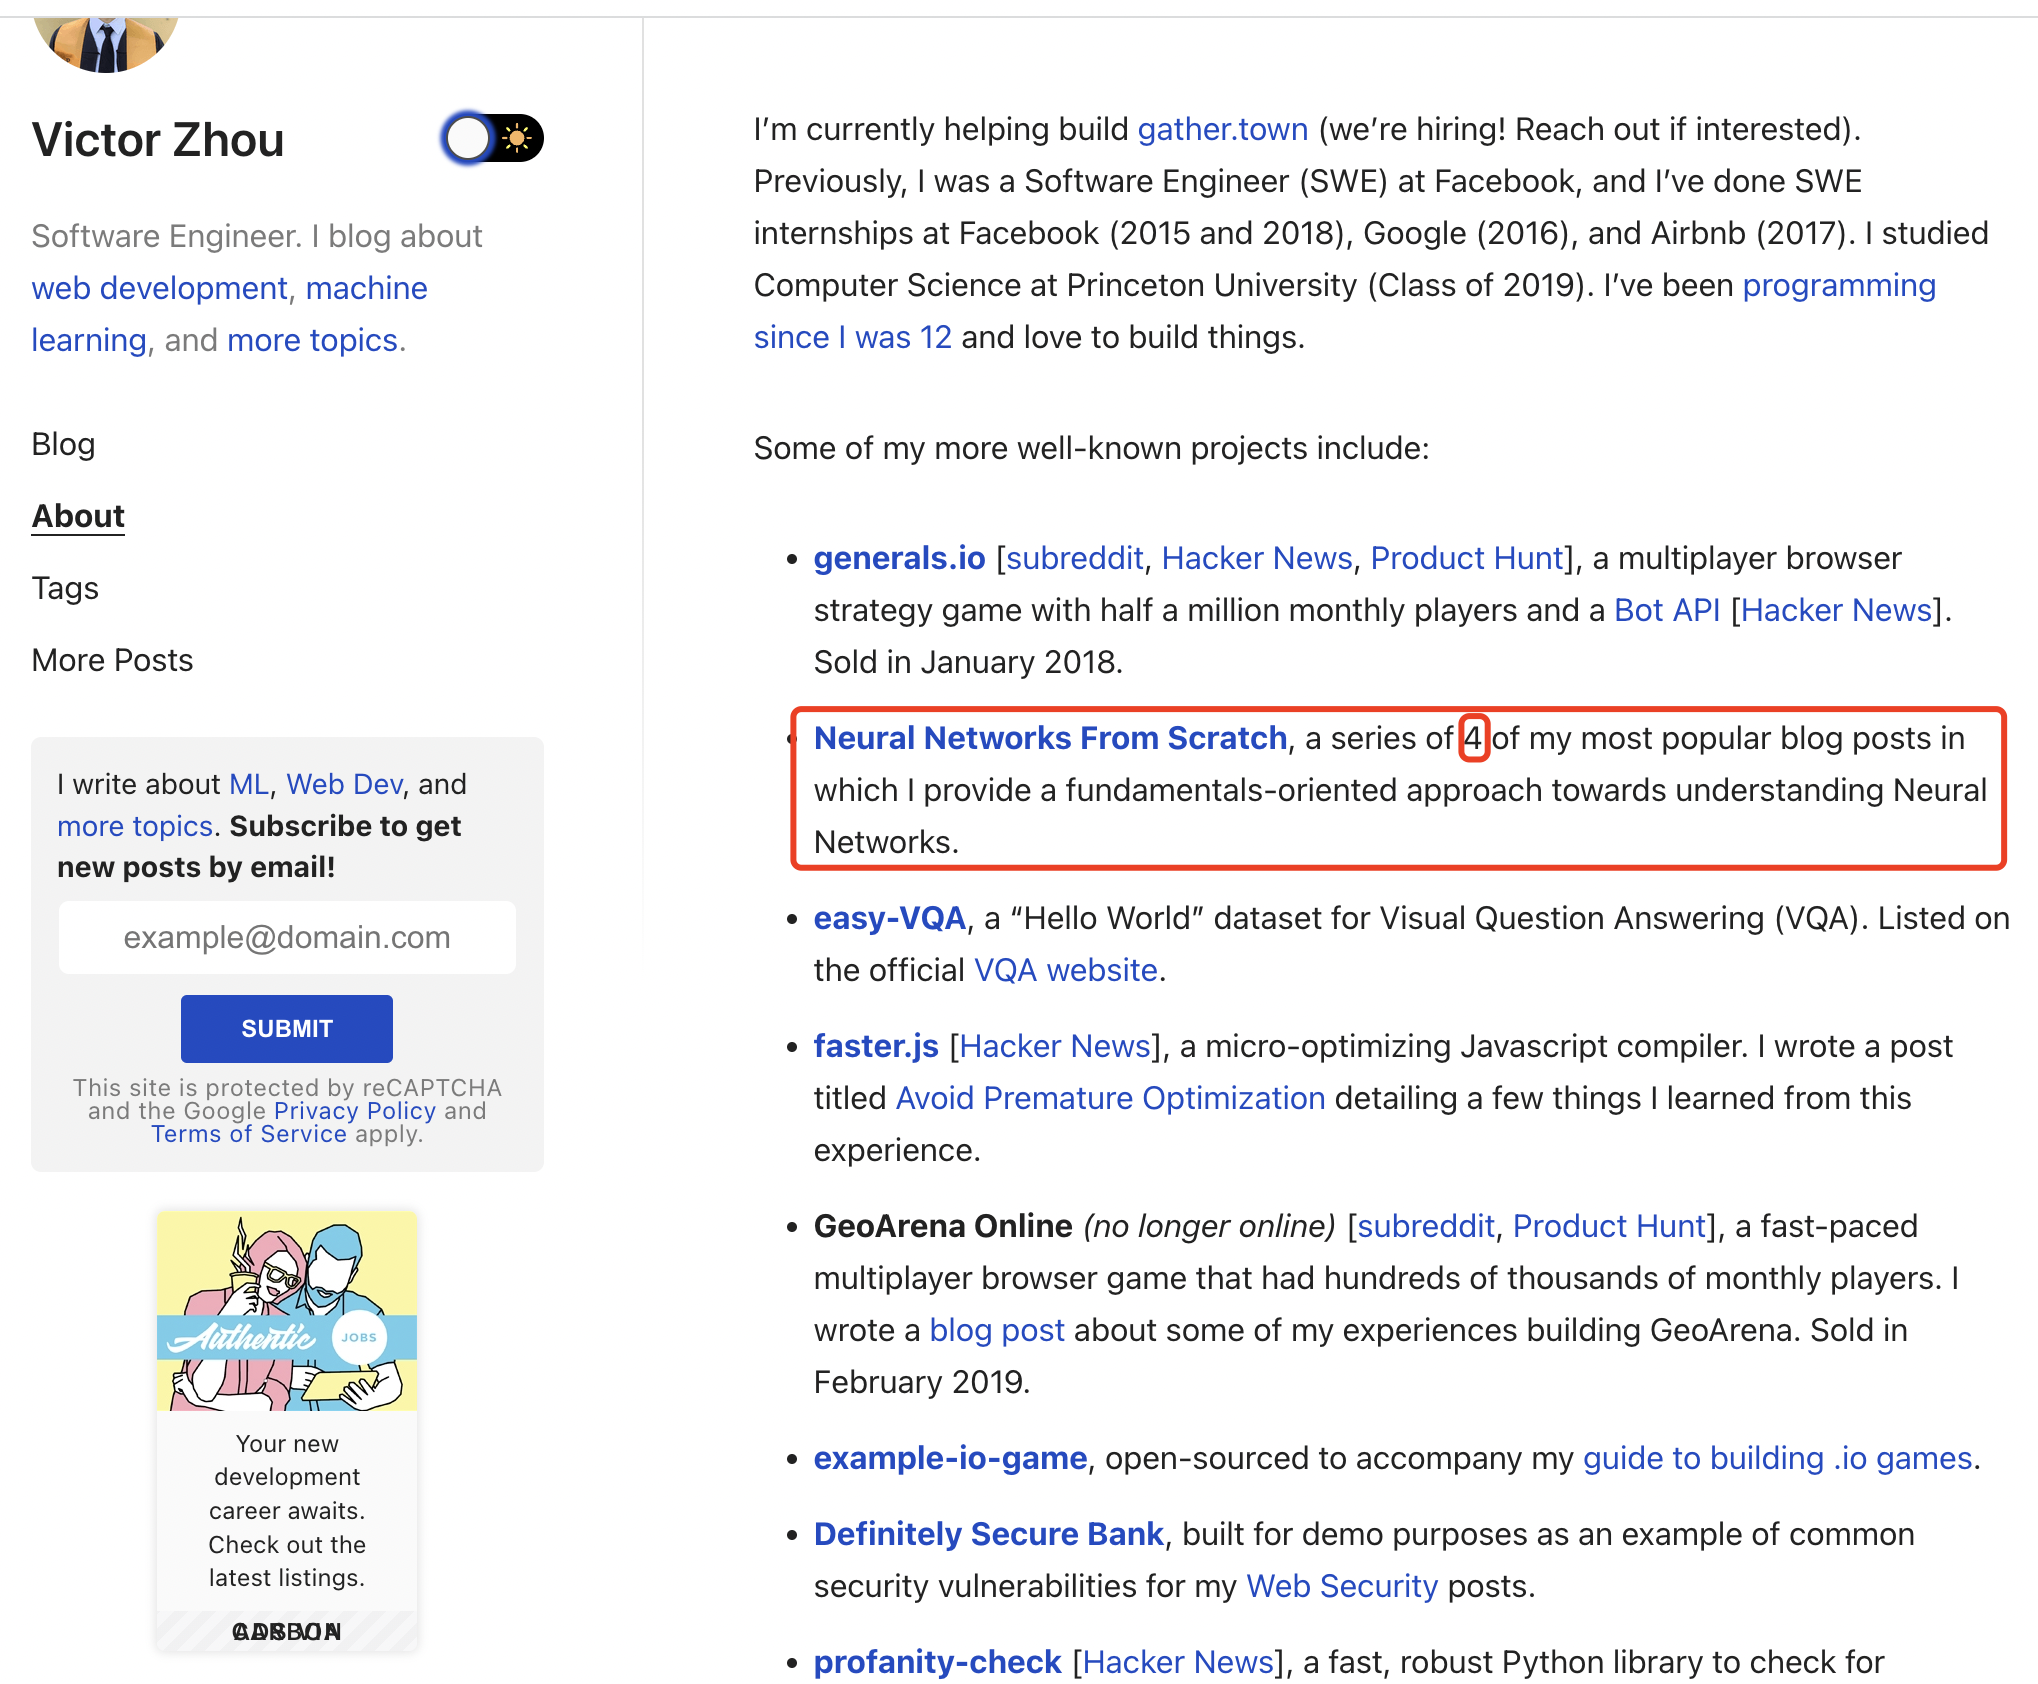Click the Carbon ads label
Screen dimensions: 2038x1684
click(287, 1631)
